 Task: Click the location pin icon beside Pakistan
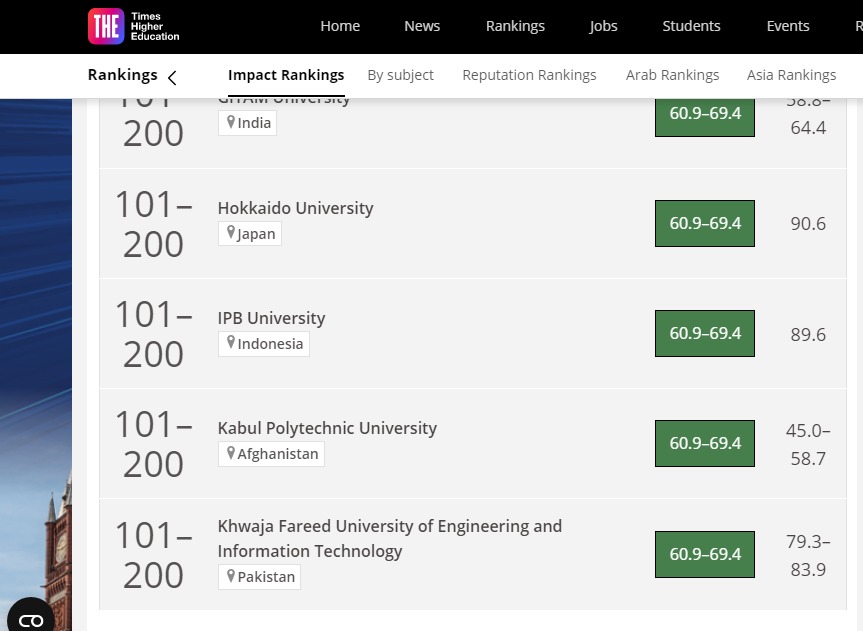pos(231,576)
